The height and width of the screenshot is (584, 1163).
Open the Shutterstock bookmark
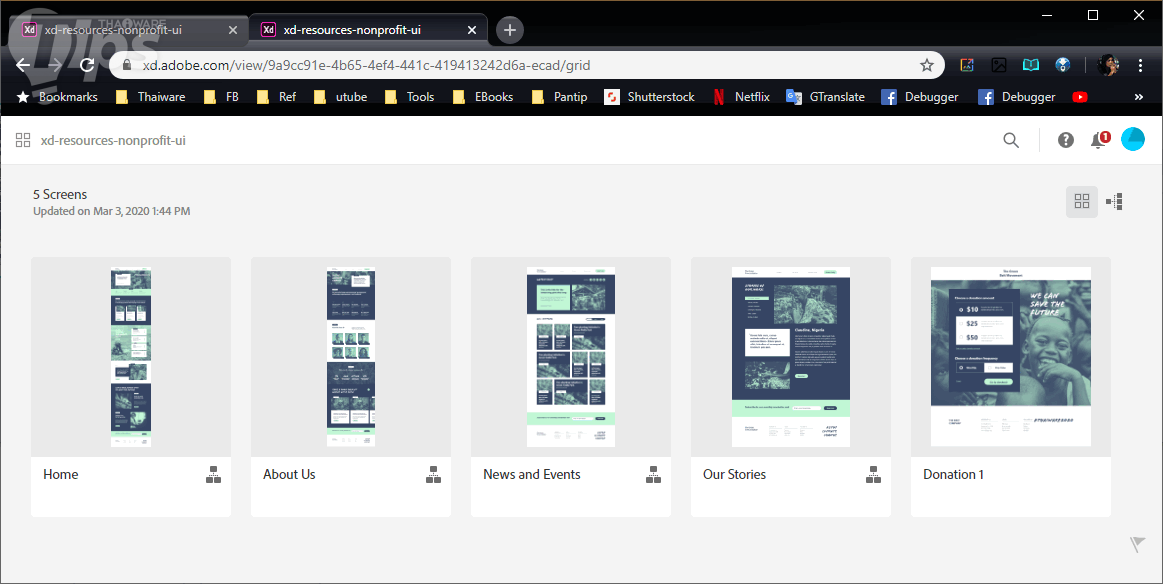pos(650,96)
